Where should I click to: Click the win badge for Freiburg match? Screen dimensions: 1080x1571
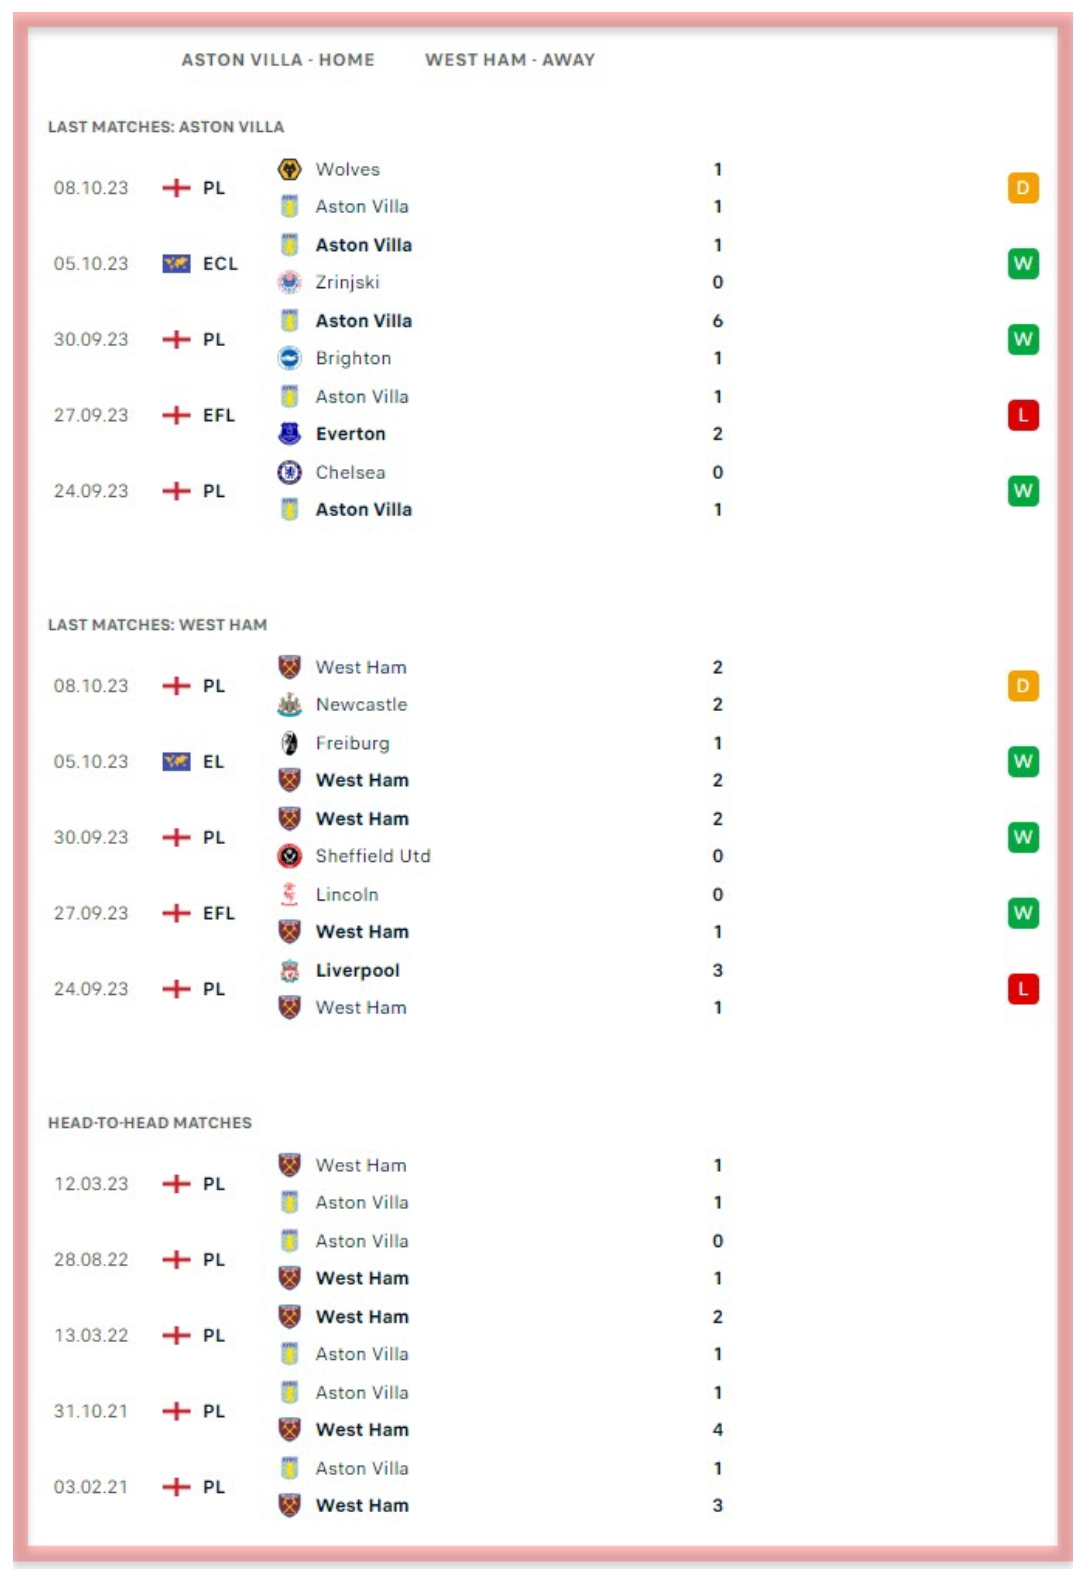coord(1022,762)
